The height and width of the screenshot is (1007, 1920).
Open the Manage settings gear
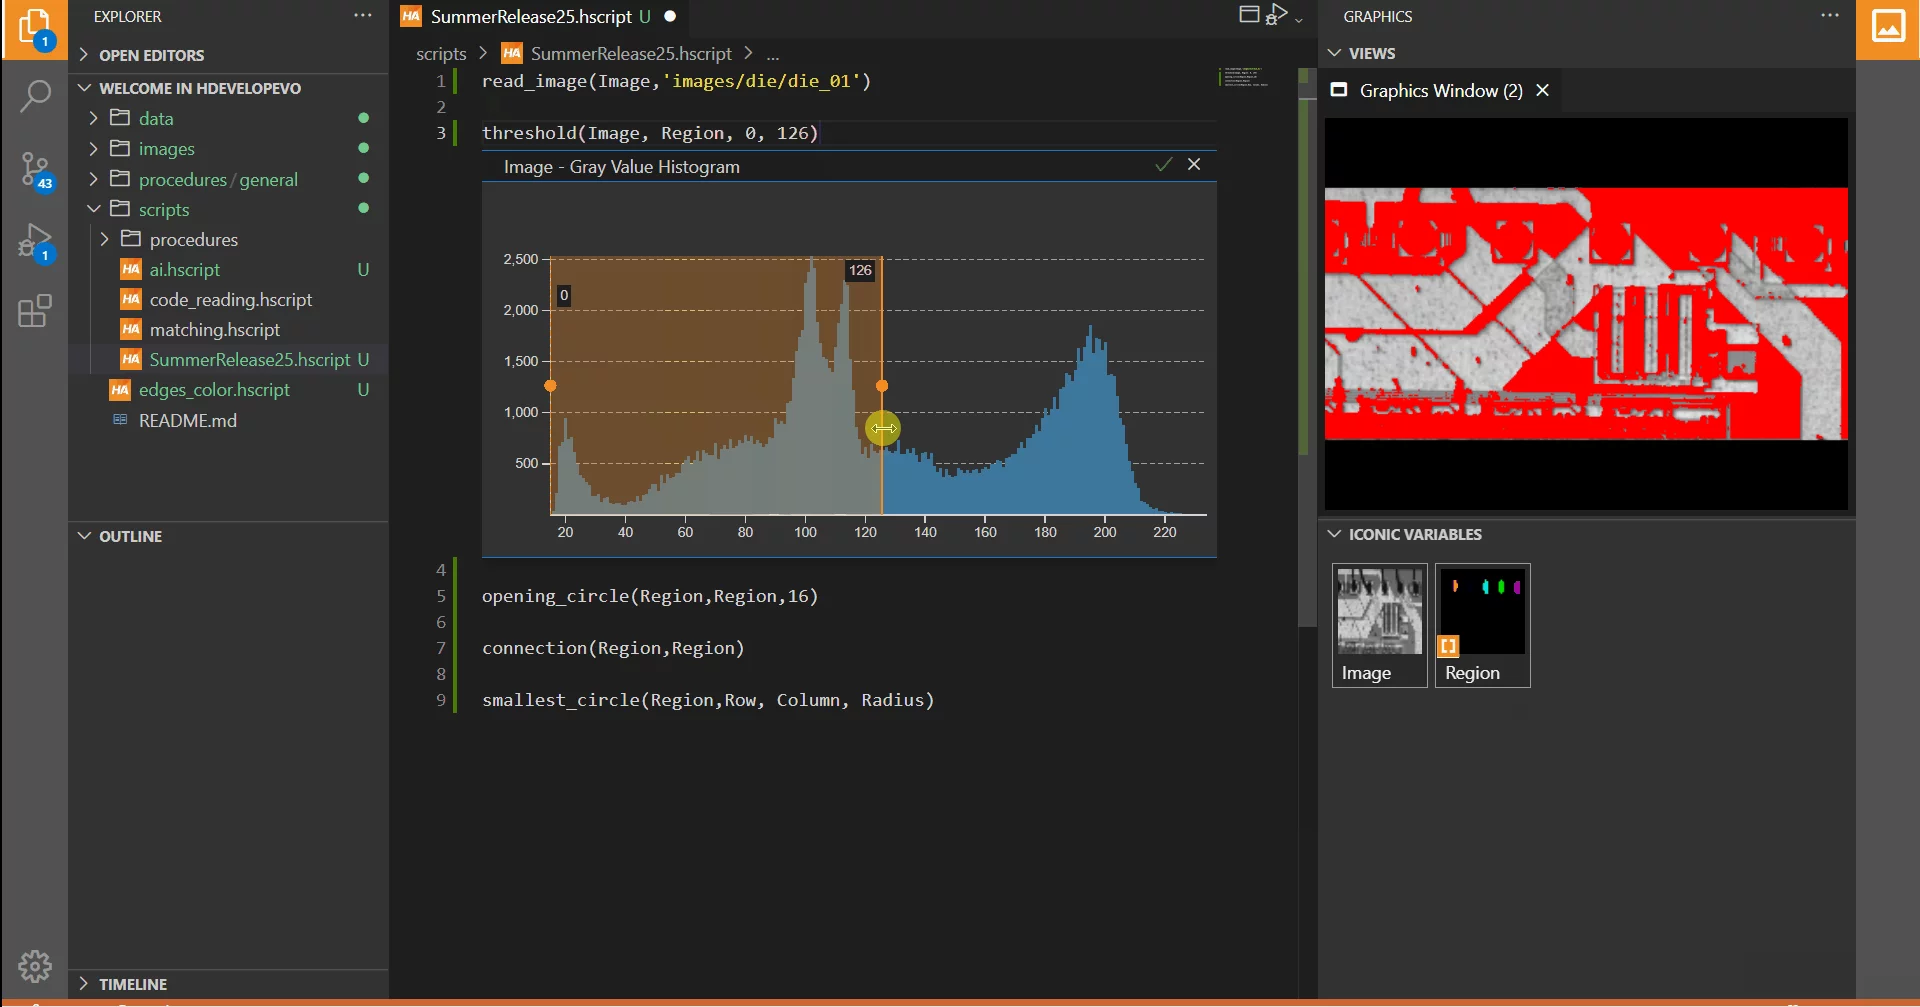pos(35,966)
